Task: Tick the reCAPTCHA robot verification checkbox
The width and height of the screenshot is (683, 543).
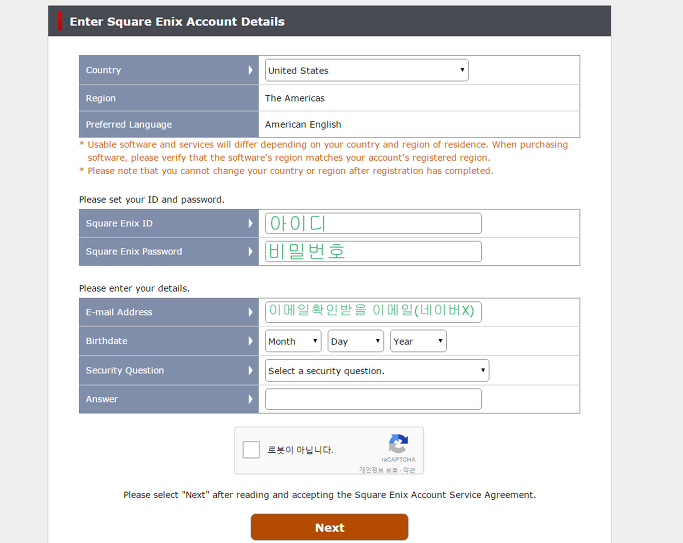Action: click(251, 450)
